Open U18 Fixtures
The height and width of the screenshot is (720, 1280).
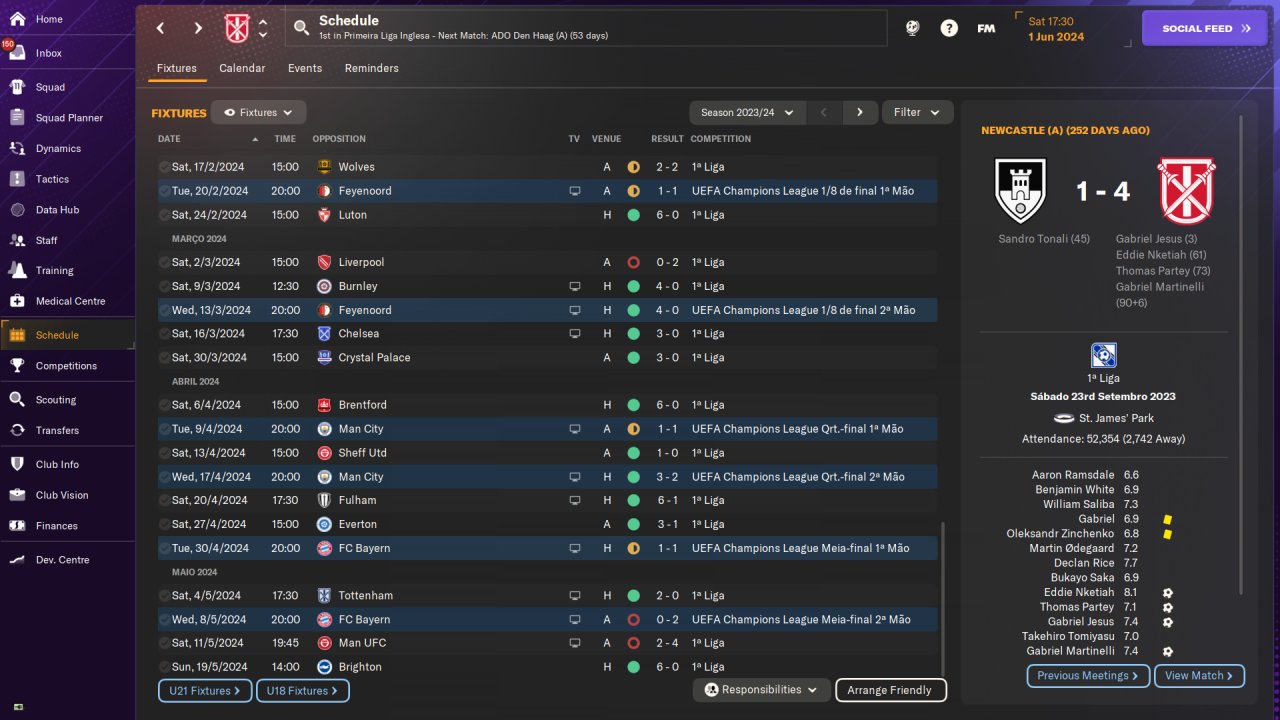click(x=303, y=691)
